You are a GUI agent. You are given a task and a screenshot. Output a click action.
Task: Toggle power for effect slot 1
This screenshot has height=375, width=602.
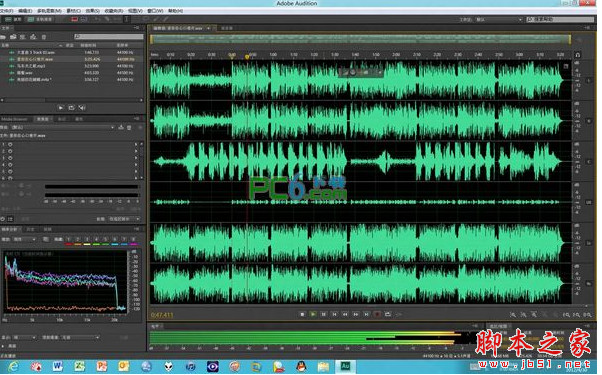pyautogui.click(x=10, y=145)
